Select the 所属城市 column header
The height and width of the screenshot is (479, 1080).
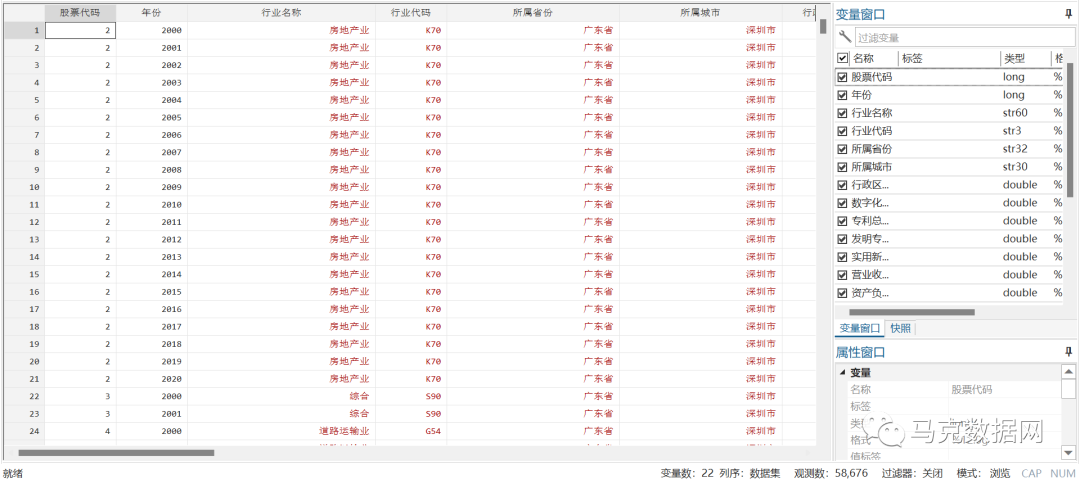[700, 13]
